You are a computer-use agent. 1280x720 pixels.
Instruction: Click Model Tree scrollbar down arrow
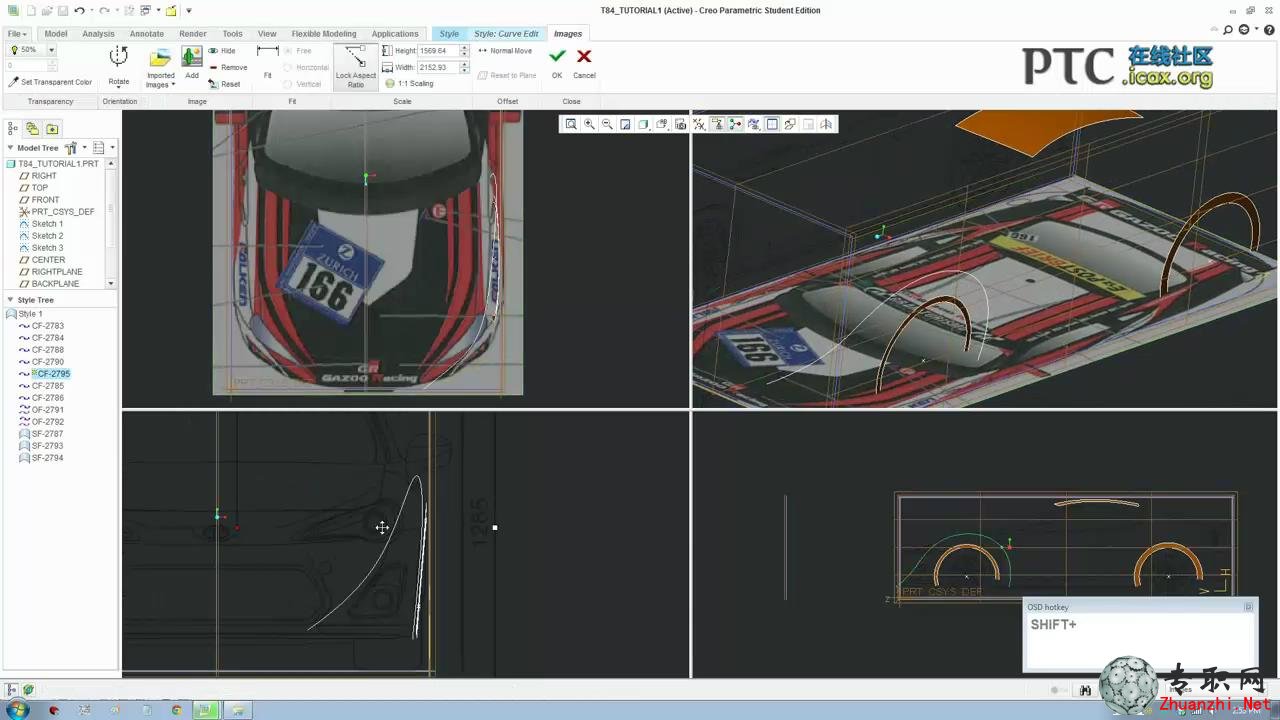click(x=110, y=284)
